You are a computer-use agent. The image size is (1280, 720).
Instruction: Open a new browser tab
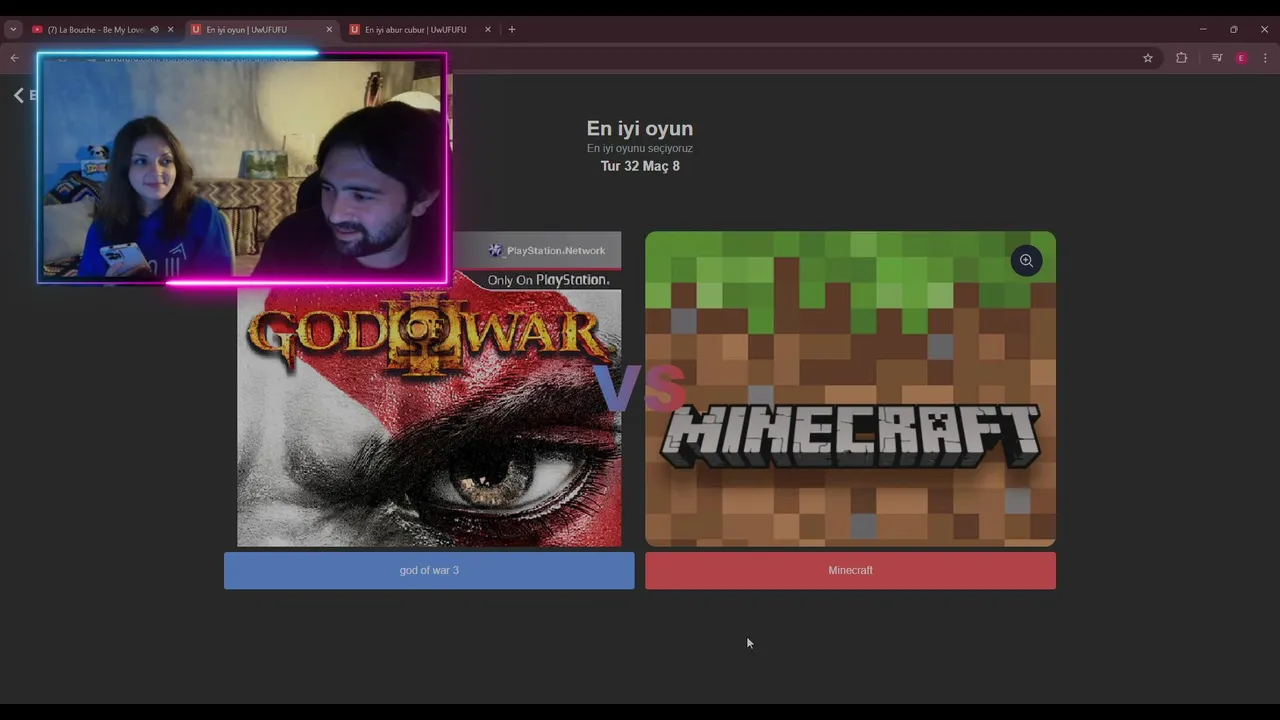[512, 30]
